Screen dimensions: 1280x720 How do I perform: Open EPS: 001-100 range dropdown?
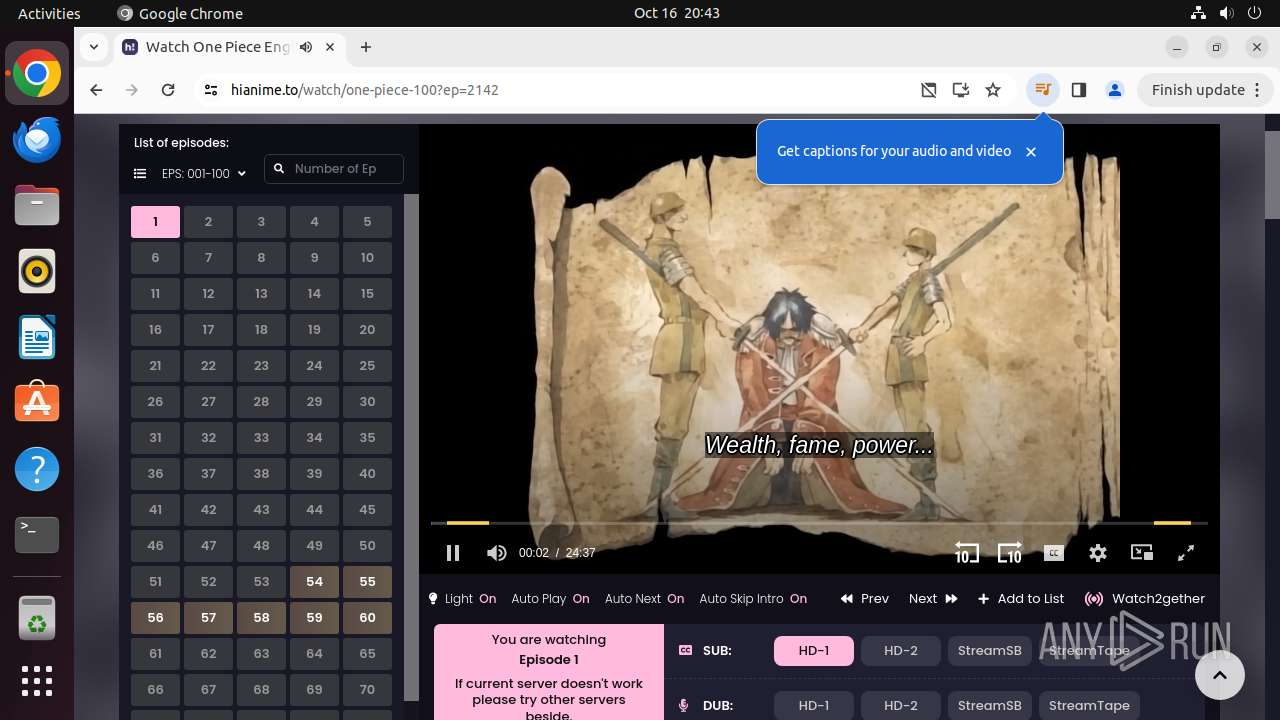click(x=203, y=174)
